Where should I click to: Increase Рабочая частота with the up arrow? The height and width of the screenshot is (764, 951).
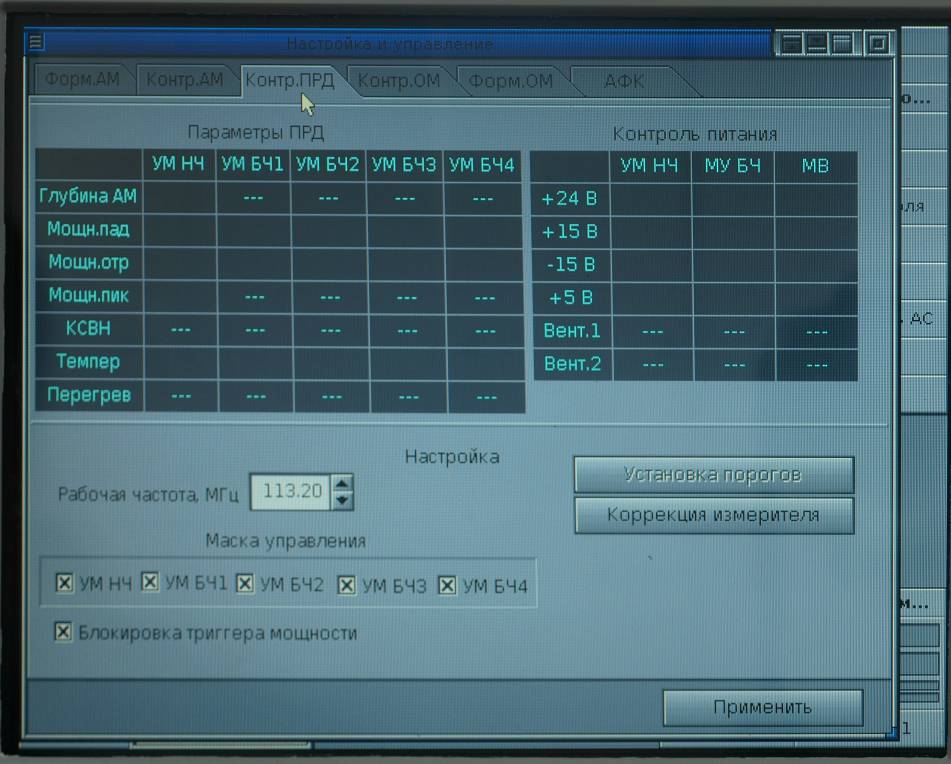(342, 483)
